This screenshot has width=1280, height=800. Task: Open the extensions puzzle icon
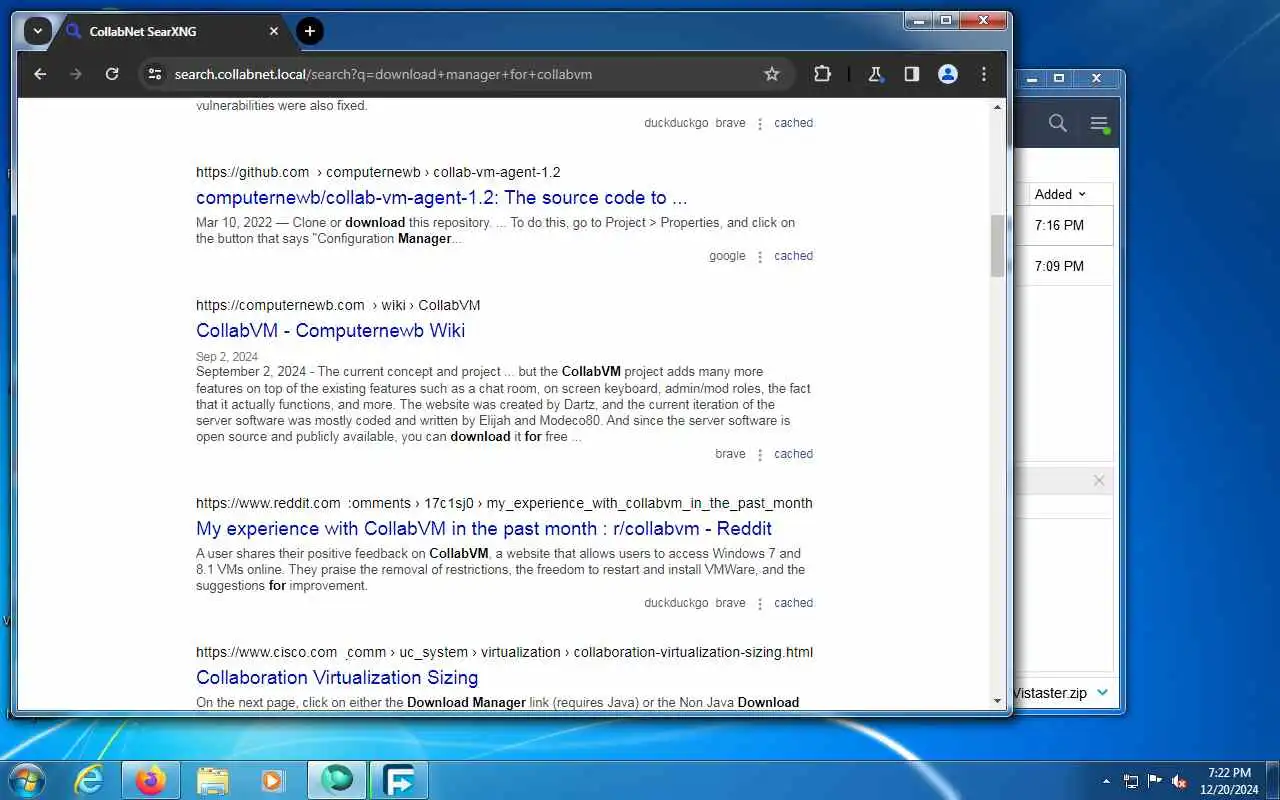[x=822, y=74]
